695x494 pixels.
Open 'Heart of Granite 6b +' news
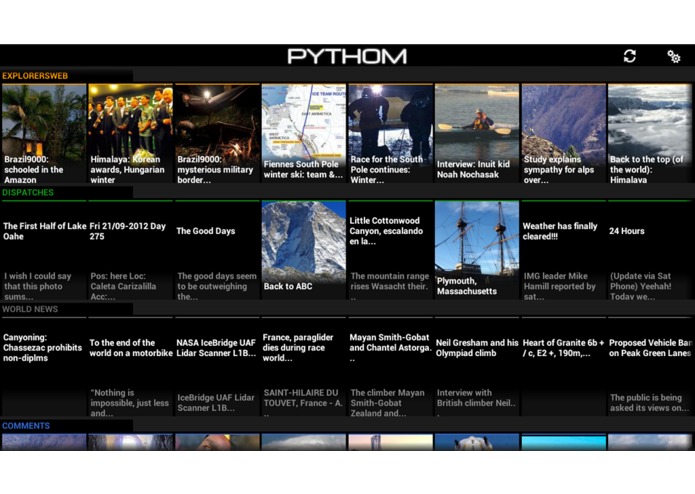point(564,367)
